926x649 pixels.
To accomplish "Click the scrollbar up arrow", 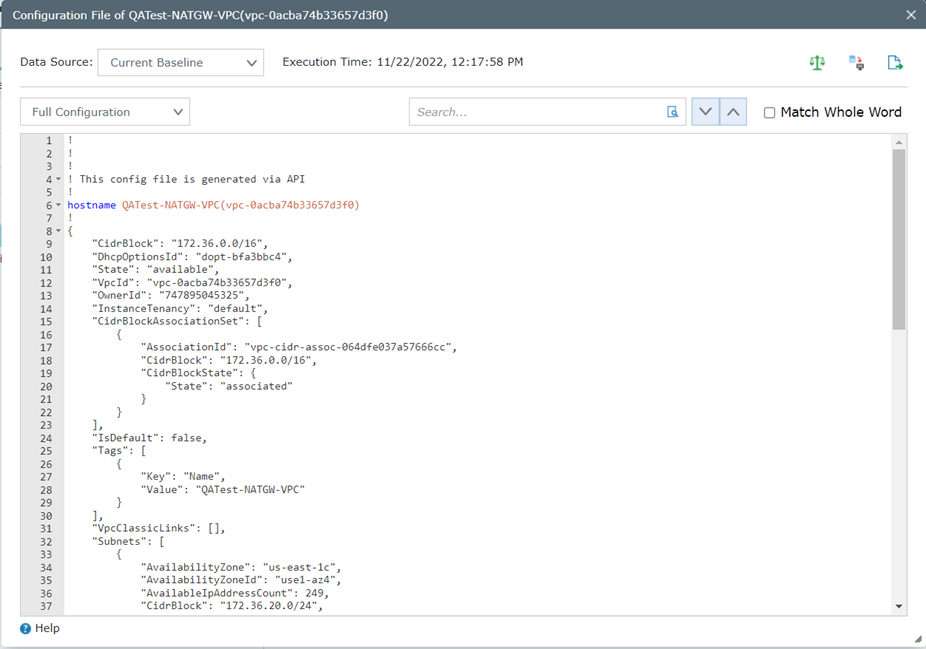I will [x=898, y=143].
